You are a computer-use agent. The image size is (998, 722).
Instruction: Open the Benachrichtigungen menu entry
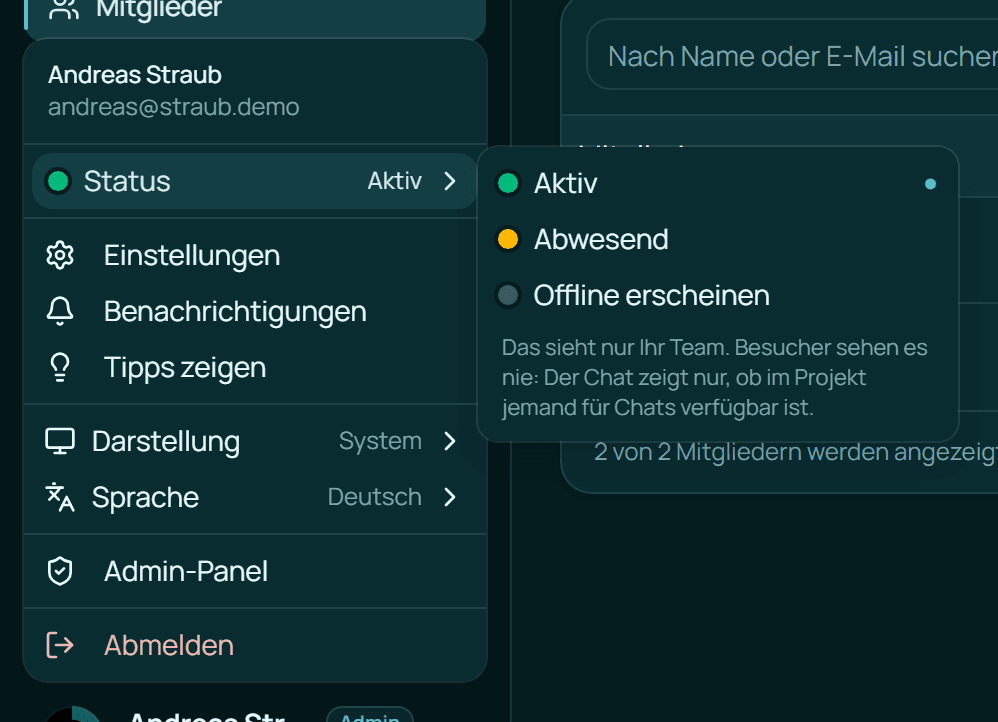pyautogui.click(x=255, y=311)
